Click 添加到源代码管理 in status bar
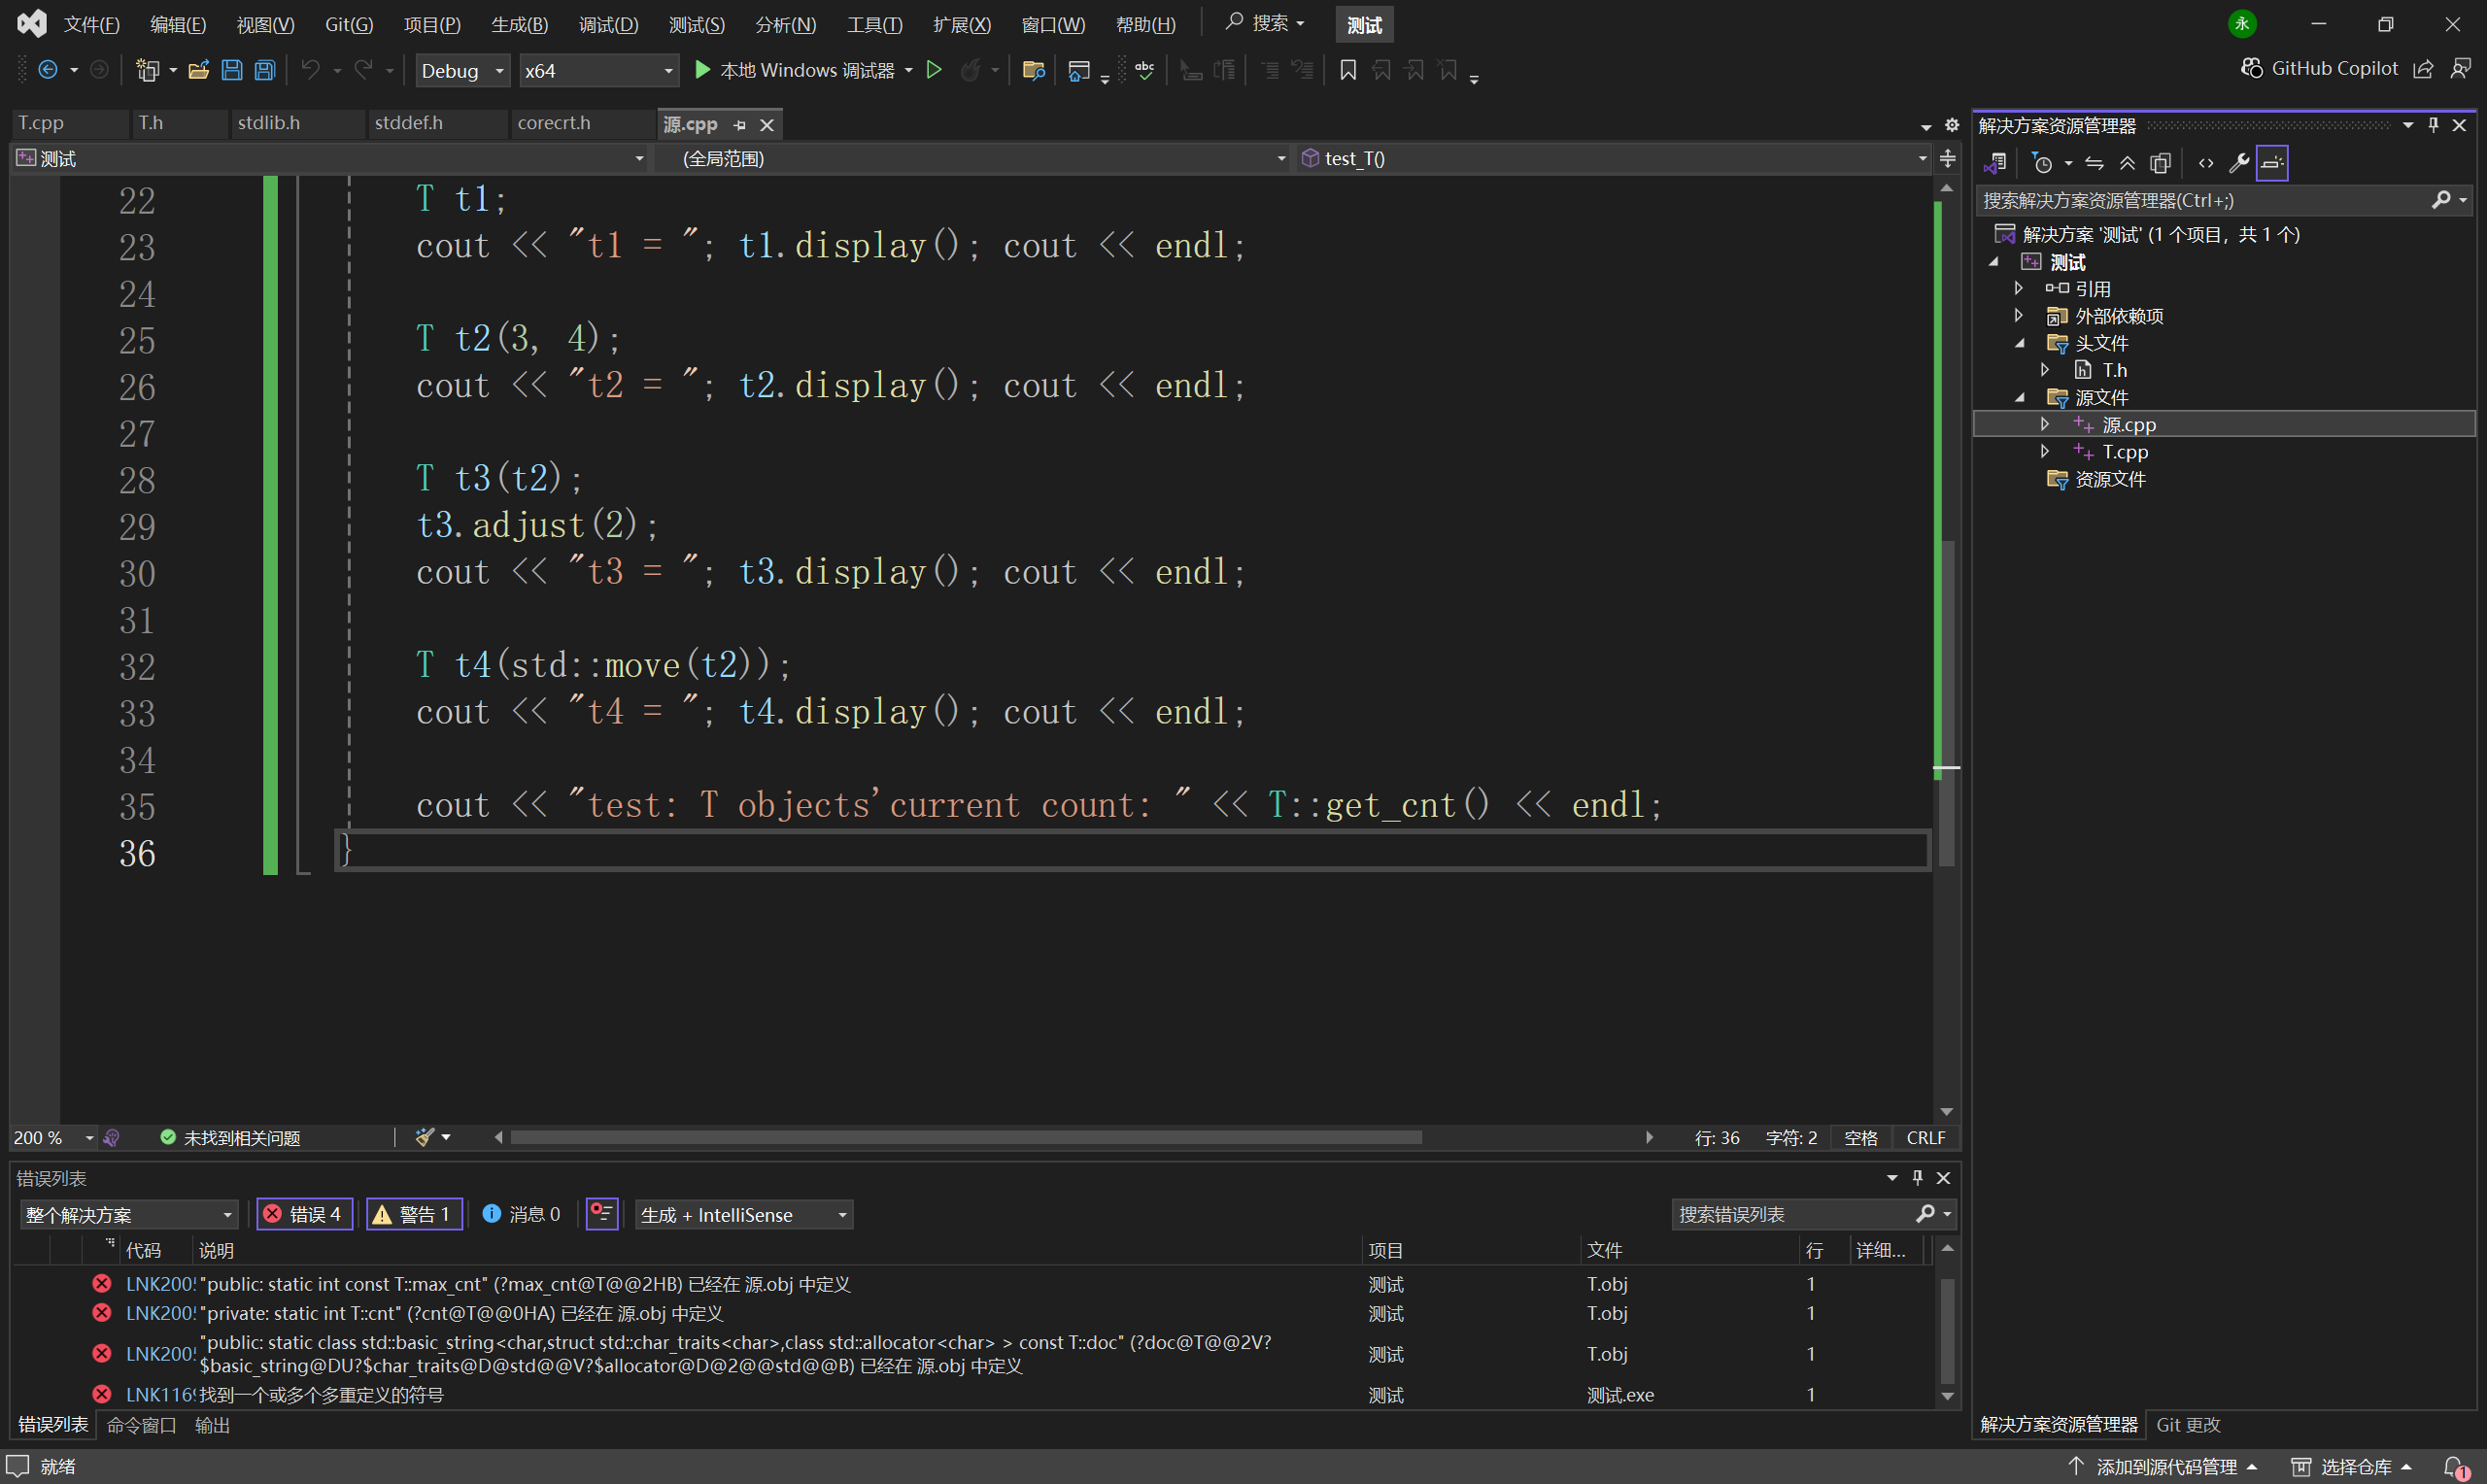The height and width of the screenshot is (1484, 2487). coord(2165,1466)
